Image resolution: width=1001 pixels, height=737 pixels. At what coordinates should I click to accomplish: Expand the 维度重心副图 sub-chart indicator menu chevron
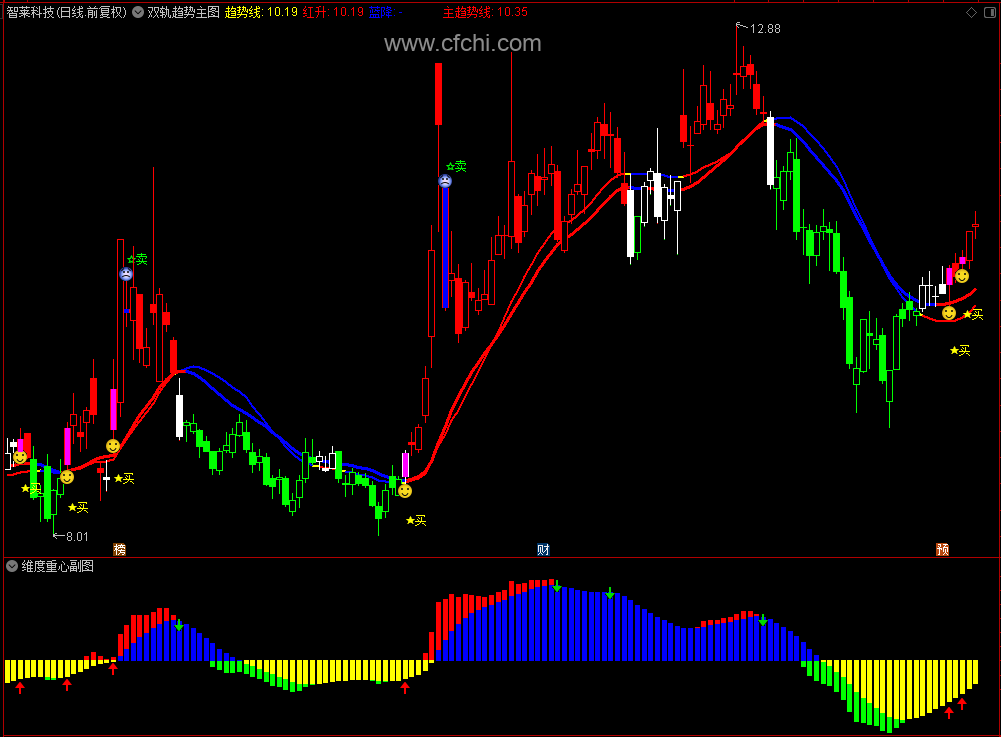[11, 566]
